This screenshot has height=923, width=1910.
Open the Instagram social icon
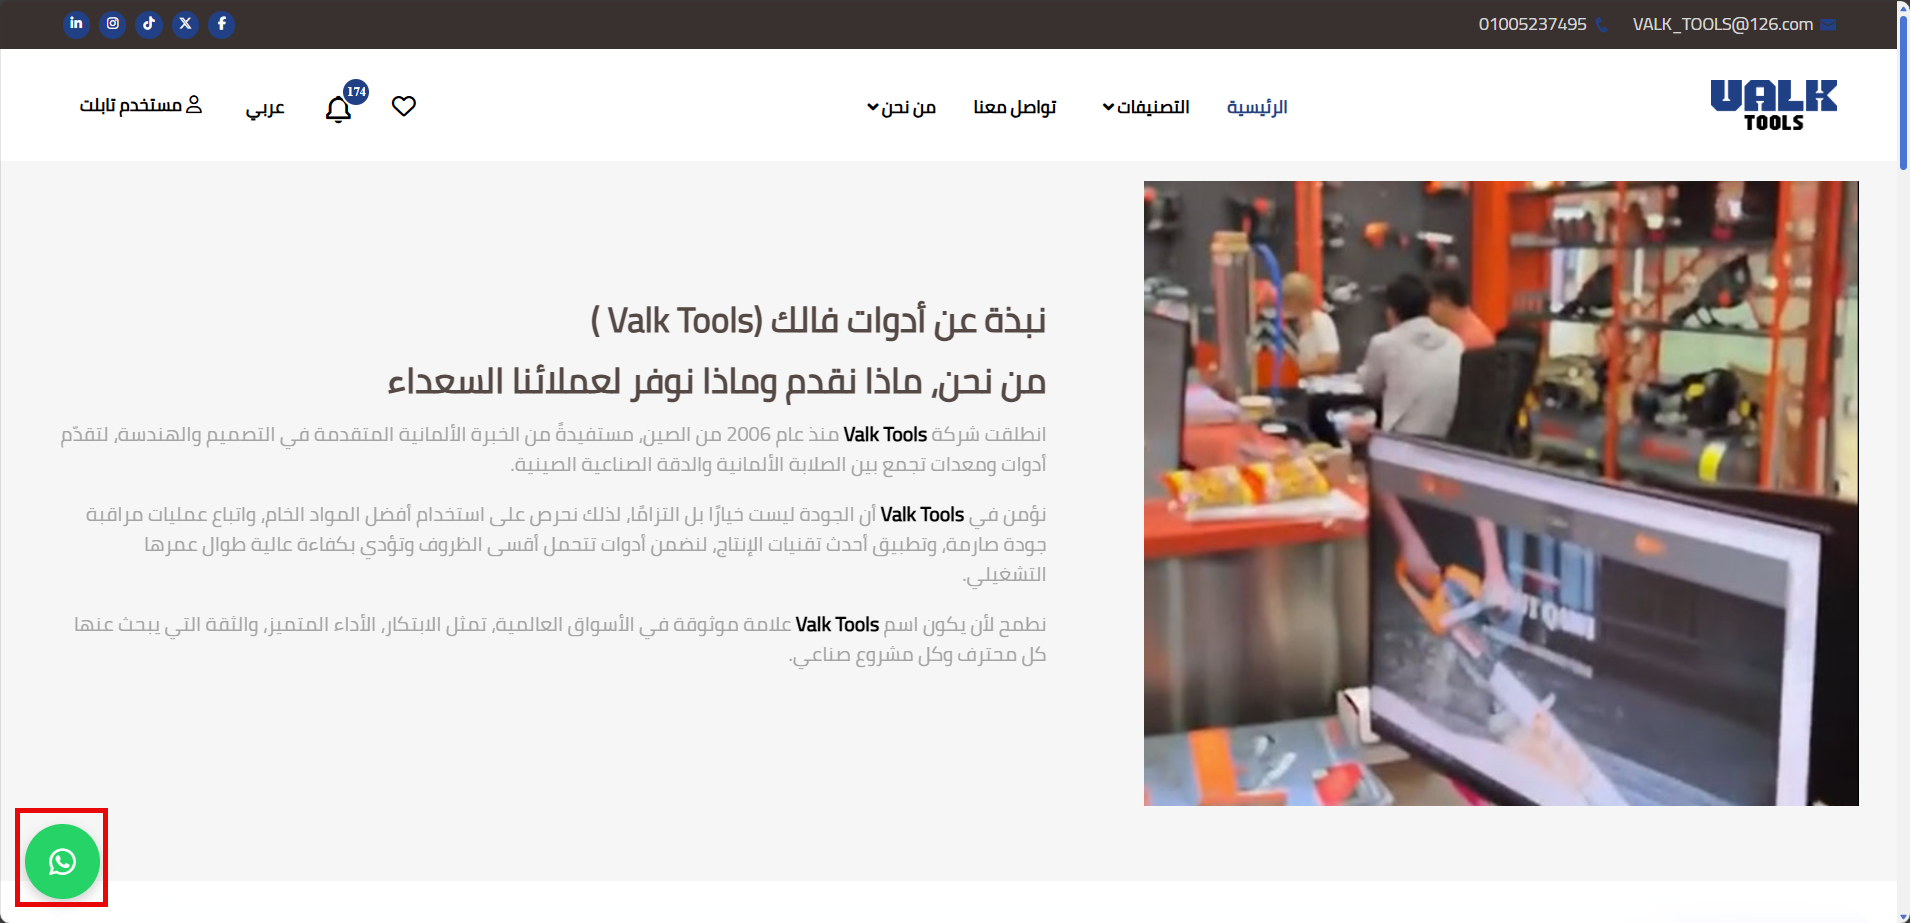pos(113,24)
